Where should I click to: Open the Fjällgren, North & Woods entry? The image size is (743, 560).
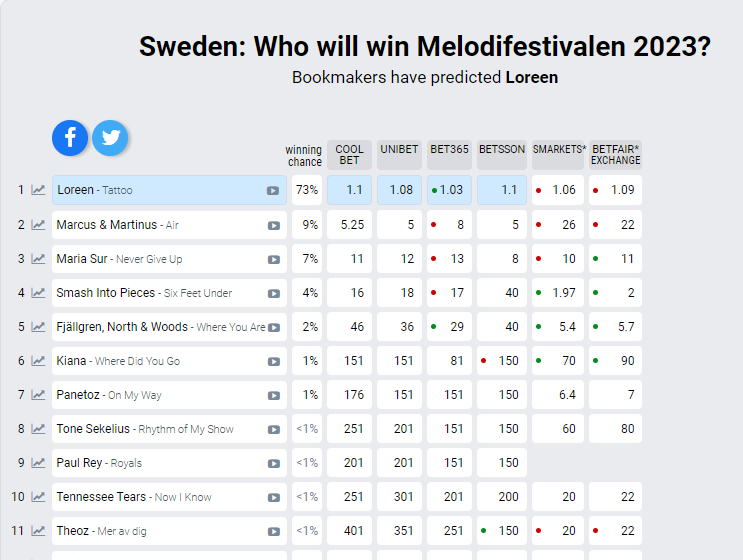point(160,327)
